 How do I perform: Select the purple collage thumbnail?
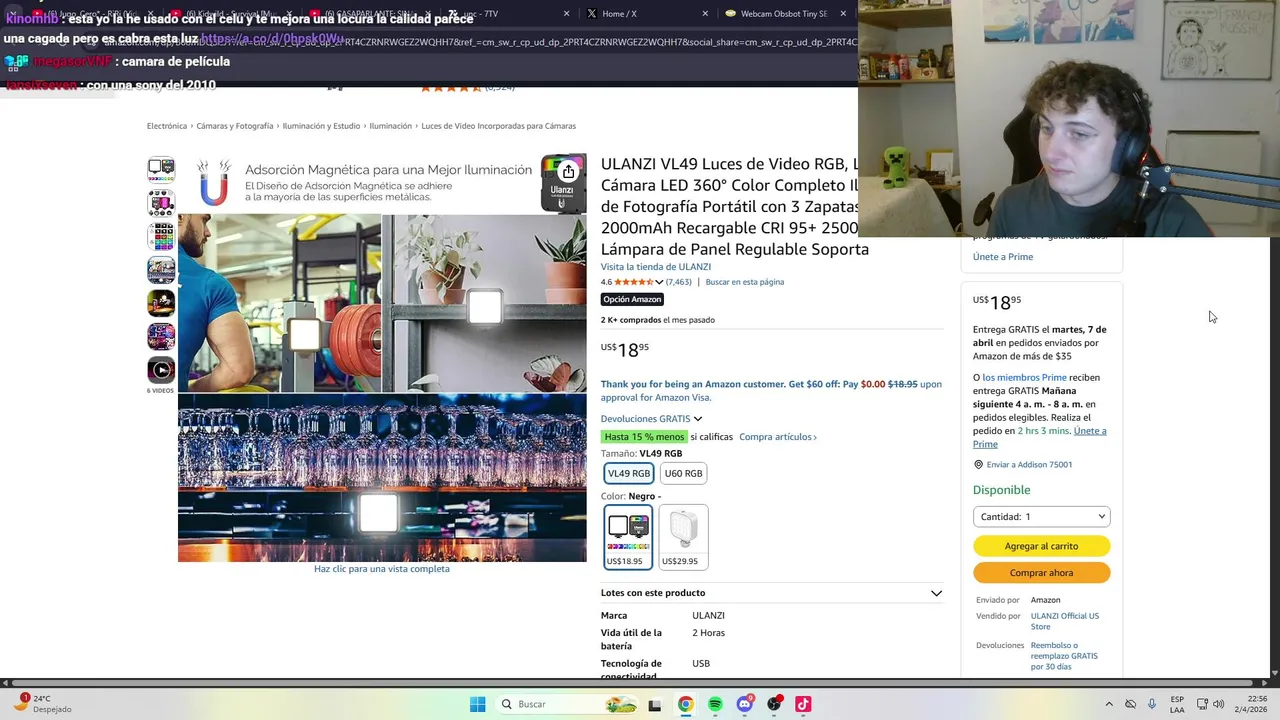[x=161, y=336]
